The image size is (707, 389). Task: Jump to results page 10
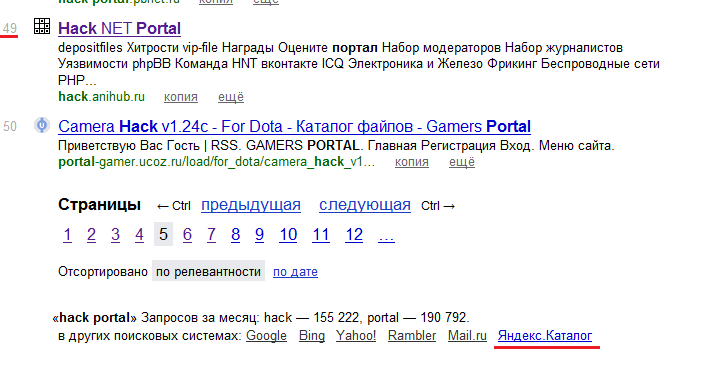click(x=288, y=234)
